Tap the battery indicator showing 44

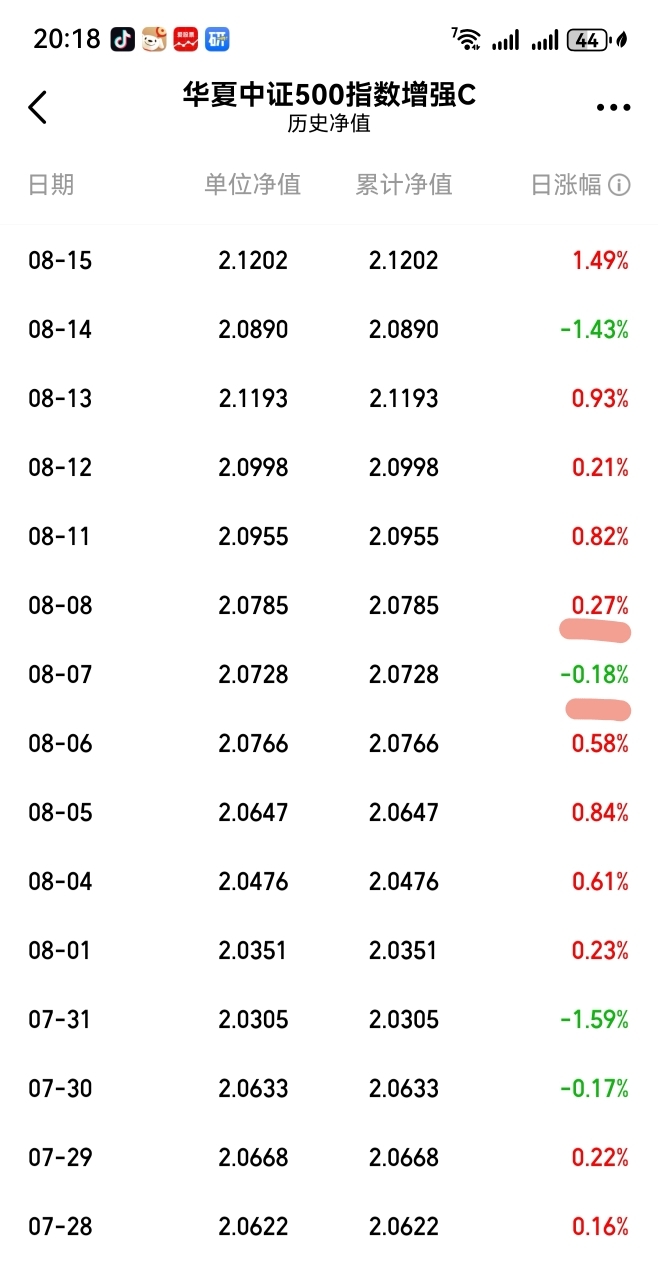[x=589, y=40]
